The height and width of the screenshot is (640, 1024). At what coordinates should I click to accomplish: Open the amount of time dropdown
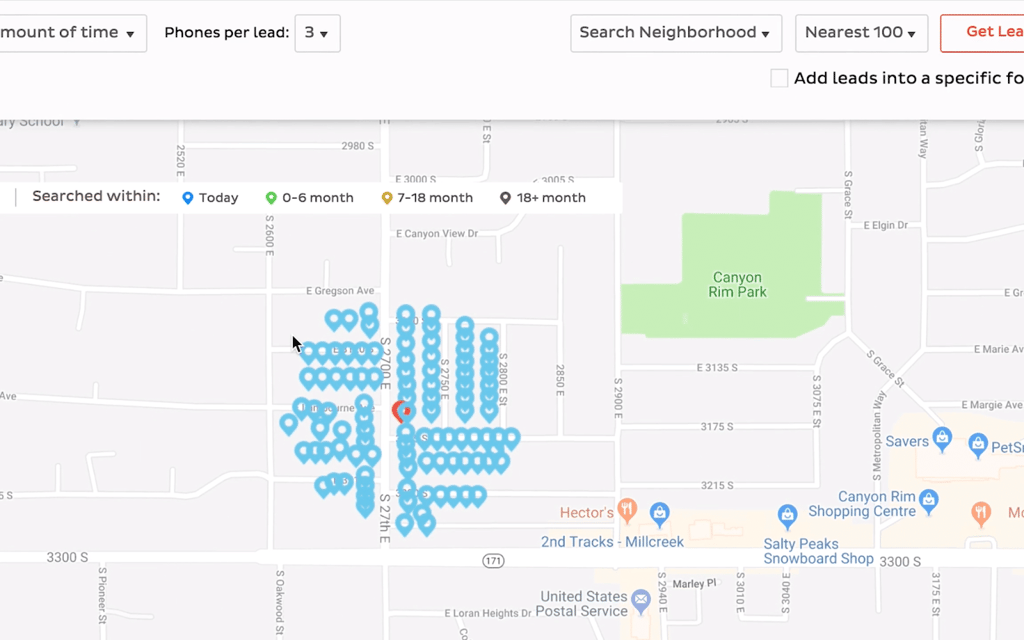70,33
